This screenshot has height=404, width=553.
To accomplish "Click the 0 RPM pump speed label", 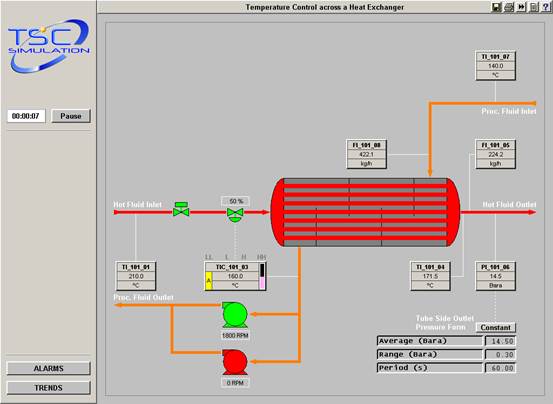I will click(x=235, y=383).
